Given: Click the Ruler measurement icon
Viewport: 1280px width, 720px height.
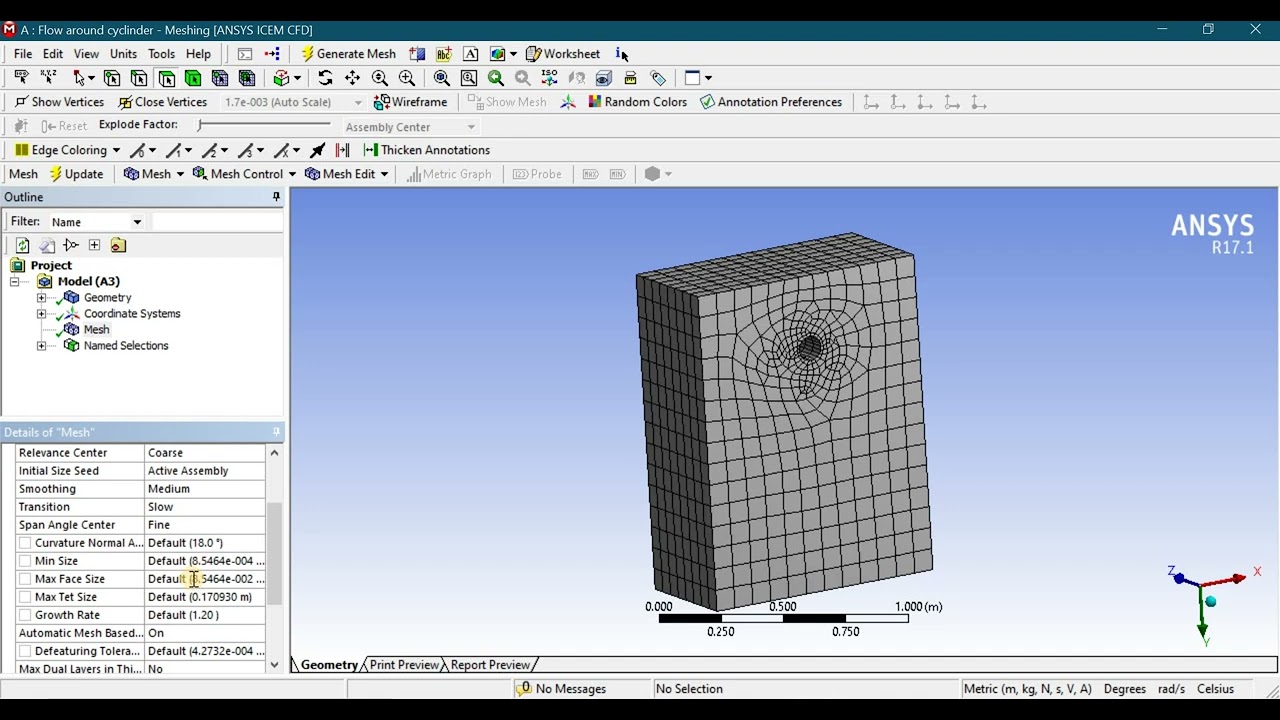Looking at the screenshot, I should (x=630, y=78).
